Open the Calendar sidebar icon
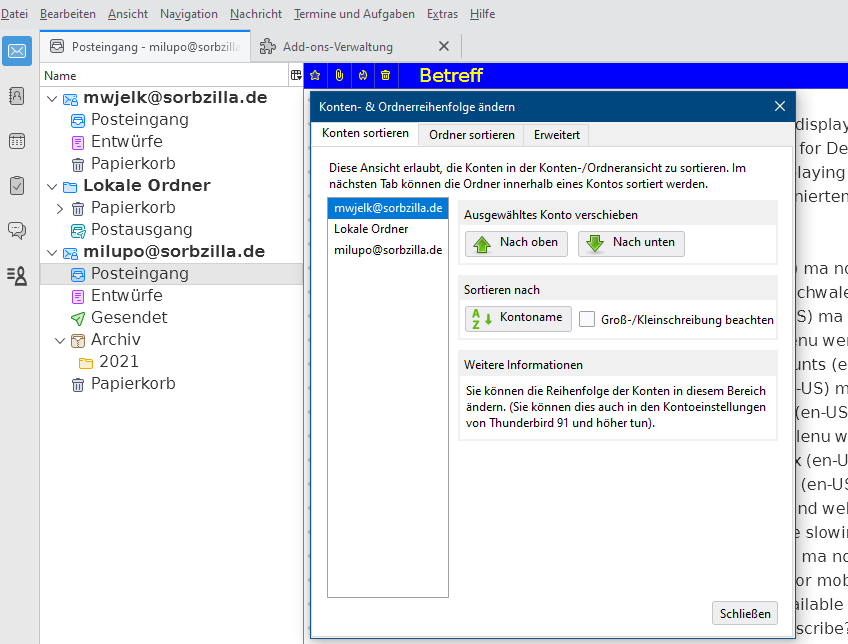 tap(17, 141)
